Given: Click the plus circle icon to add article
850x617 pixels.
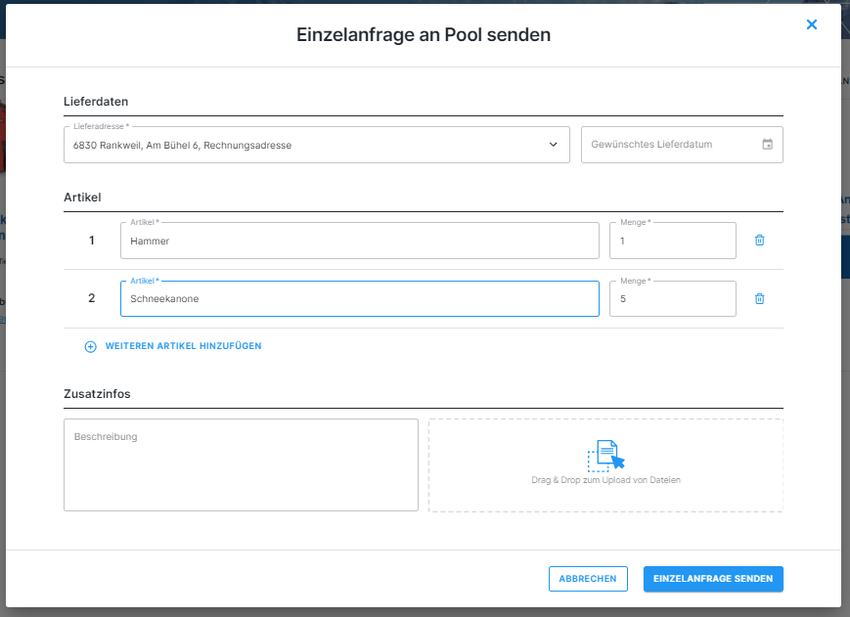Looking at the screenshot, I should click(90, 346).
